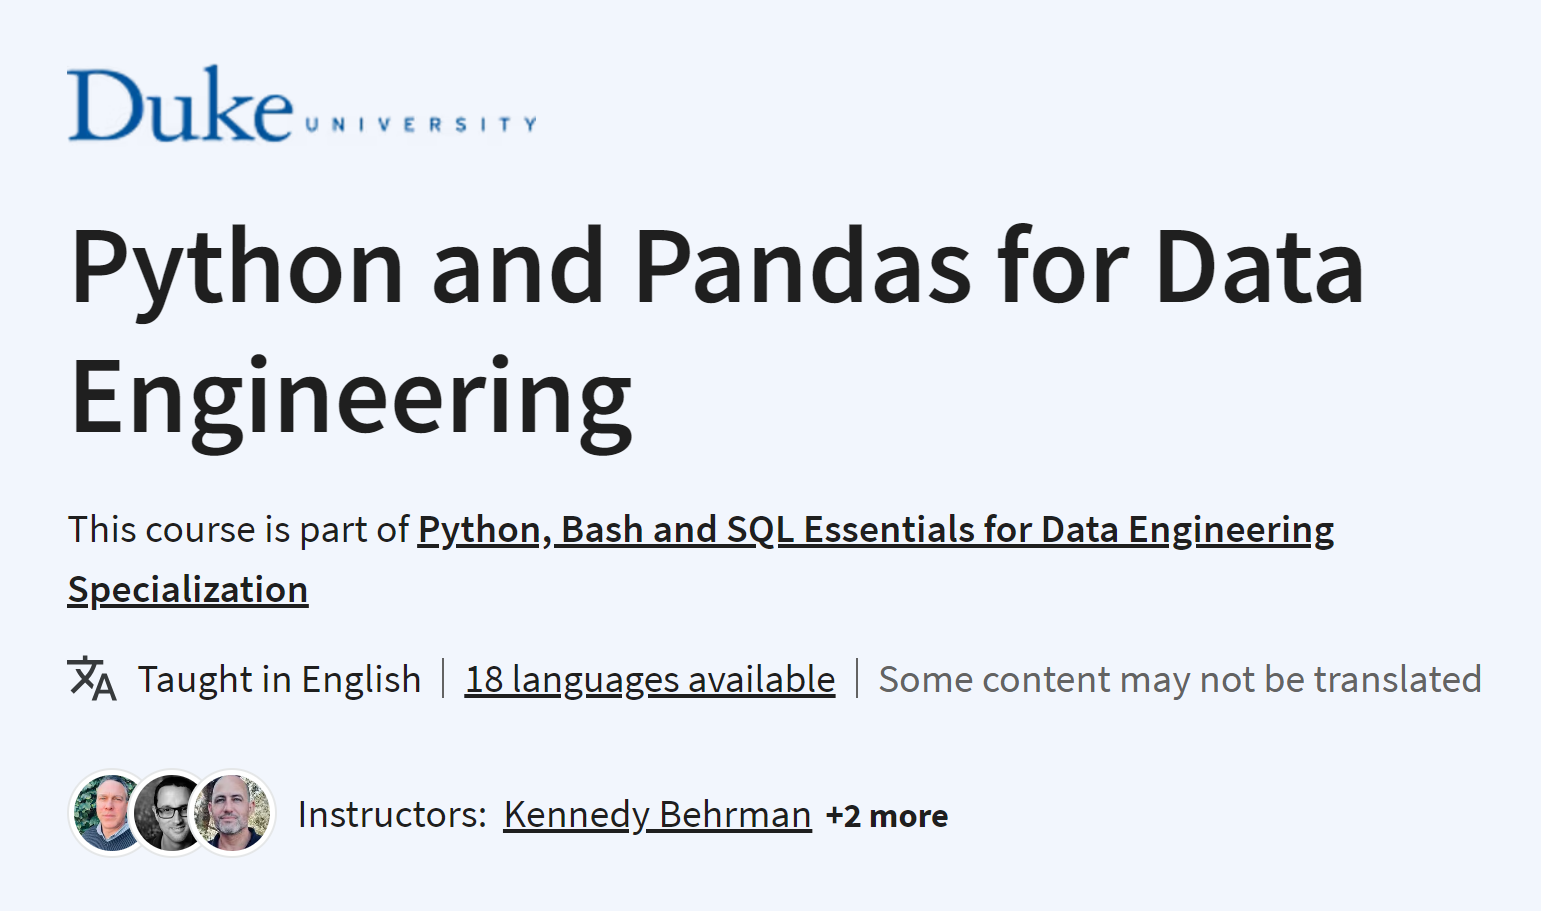Click the translate language icon

[92, 679]
